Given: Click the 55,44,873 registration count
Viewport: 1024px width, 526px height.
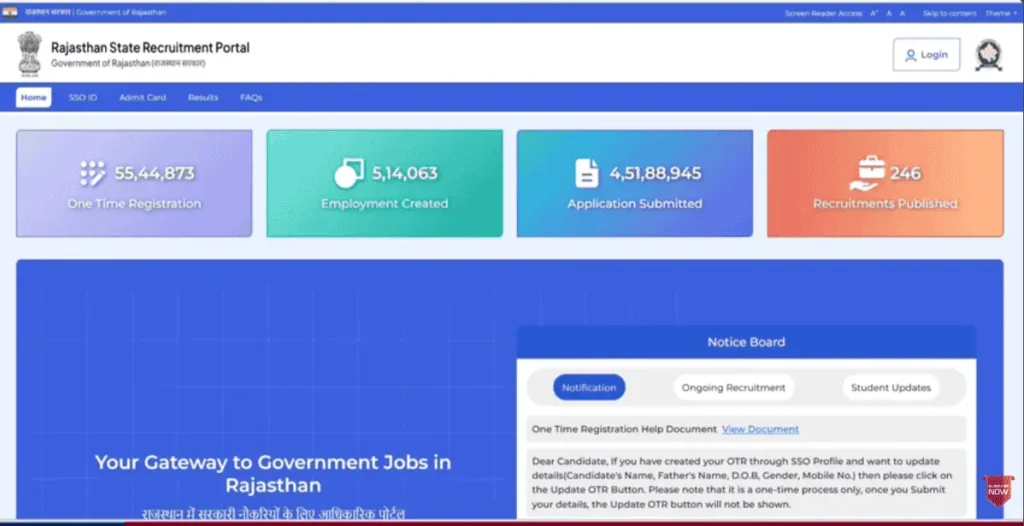Looking at the screenshot, I should tap(155, 173).
